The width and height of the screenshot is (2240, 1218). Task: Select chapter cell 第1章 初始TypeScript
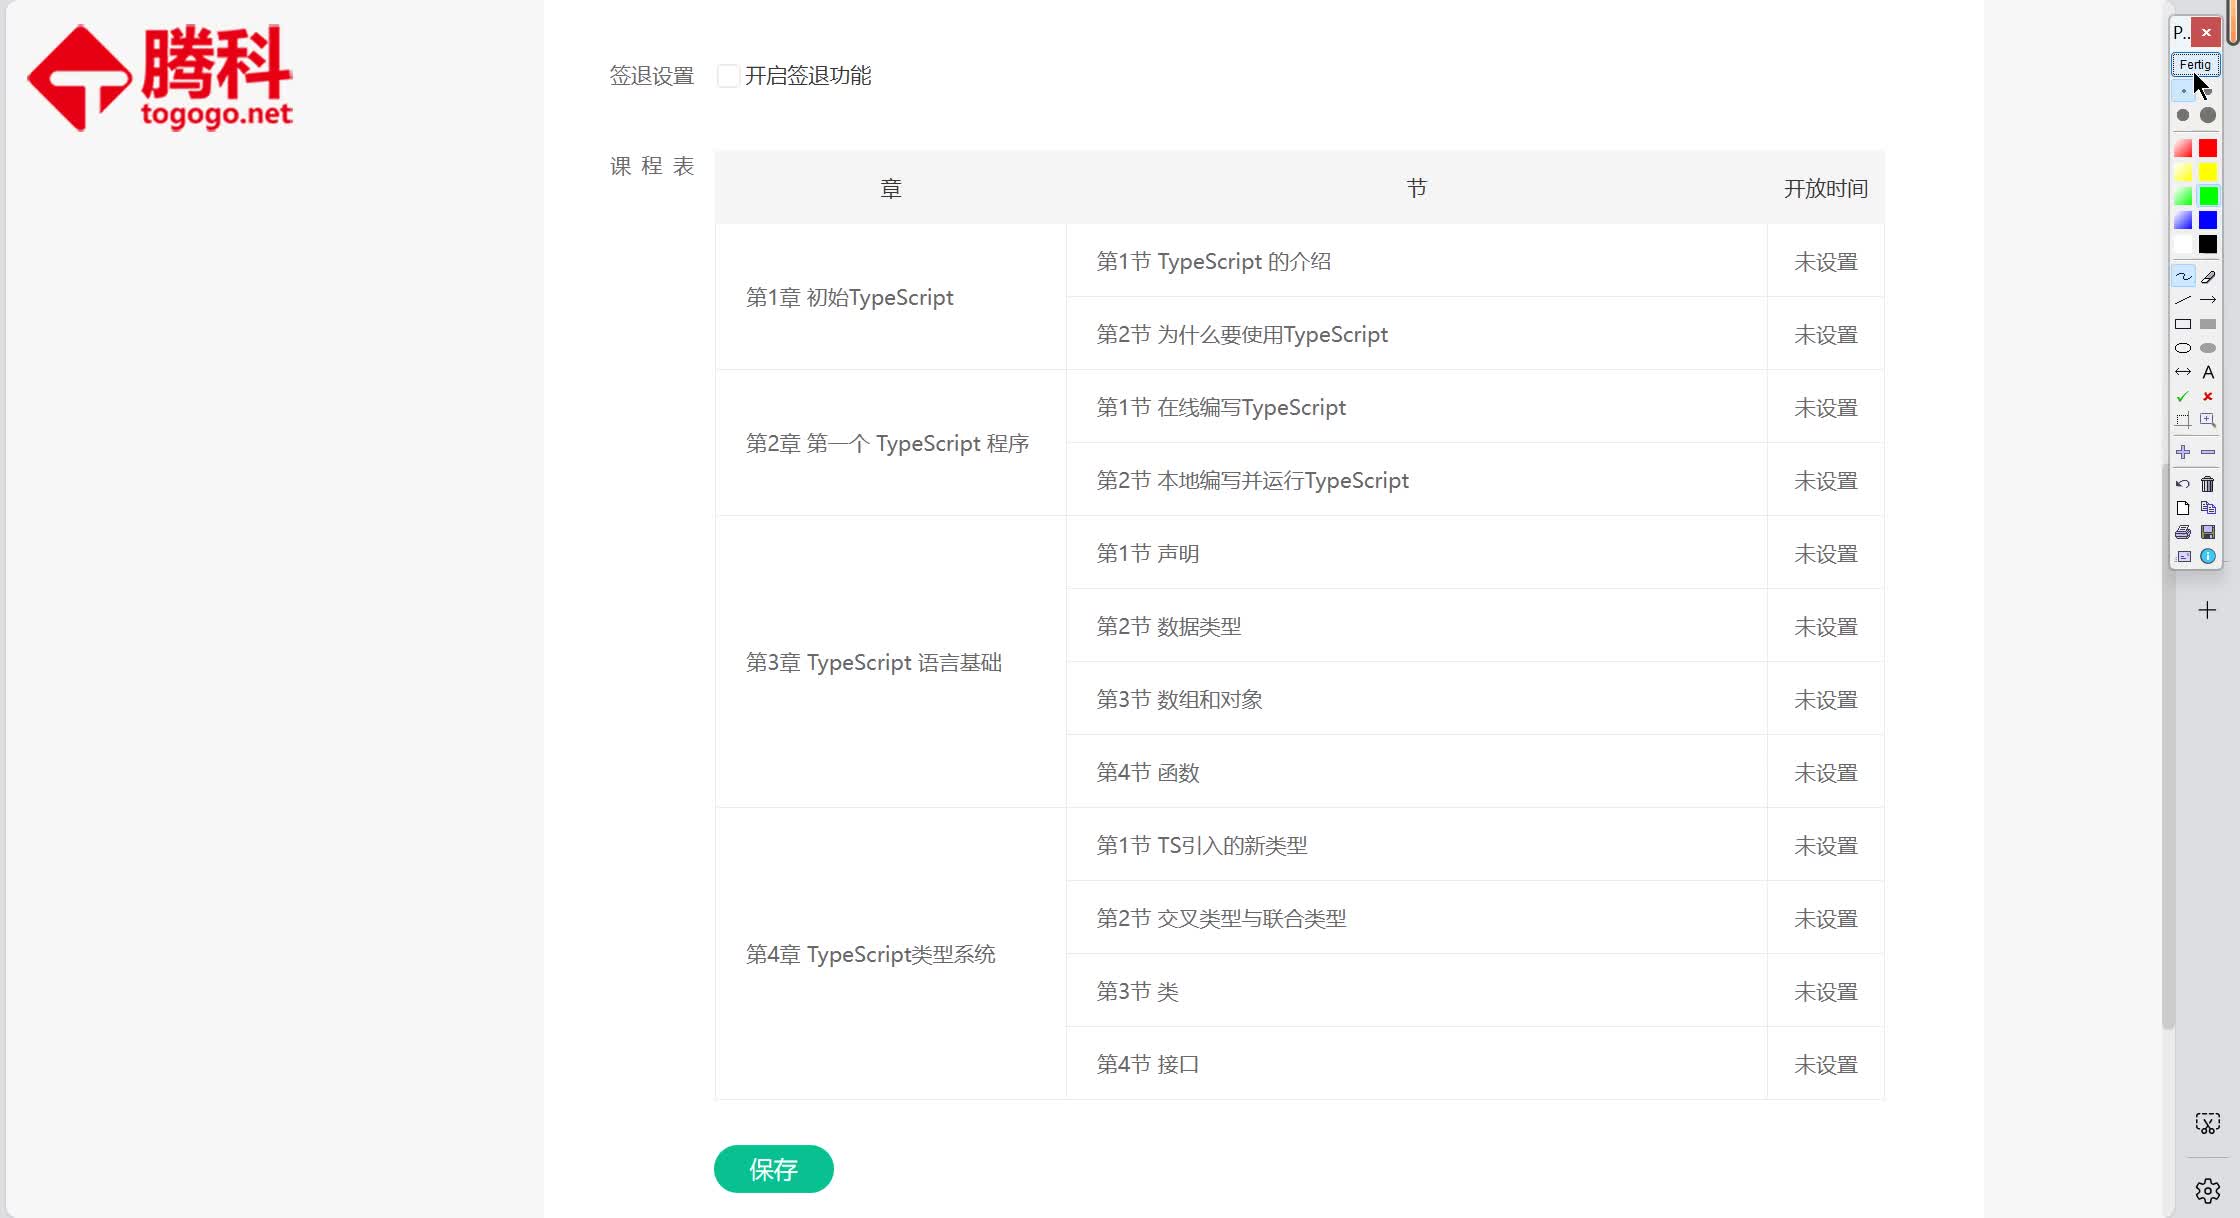891,297
